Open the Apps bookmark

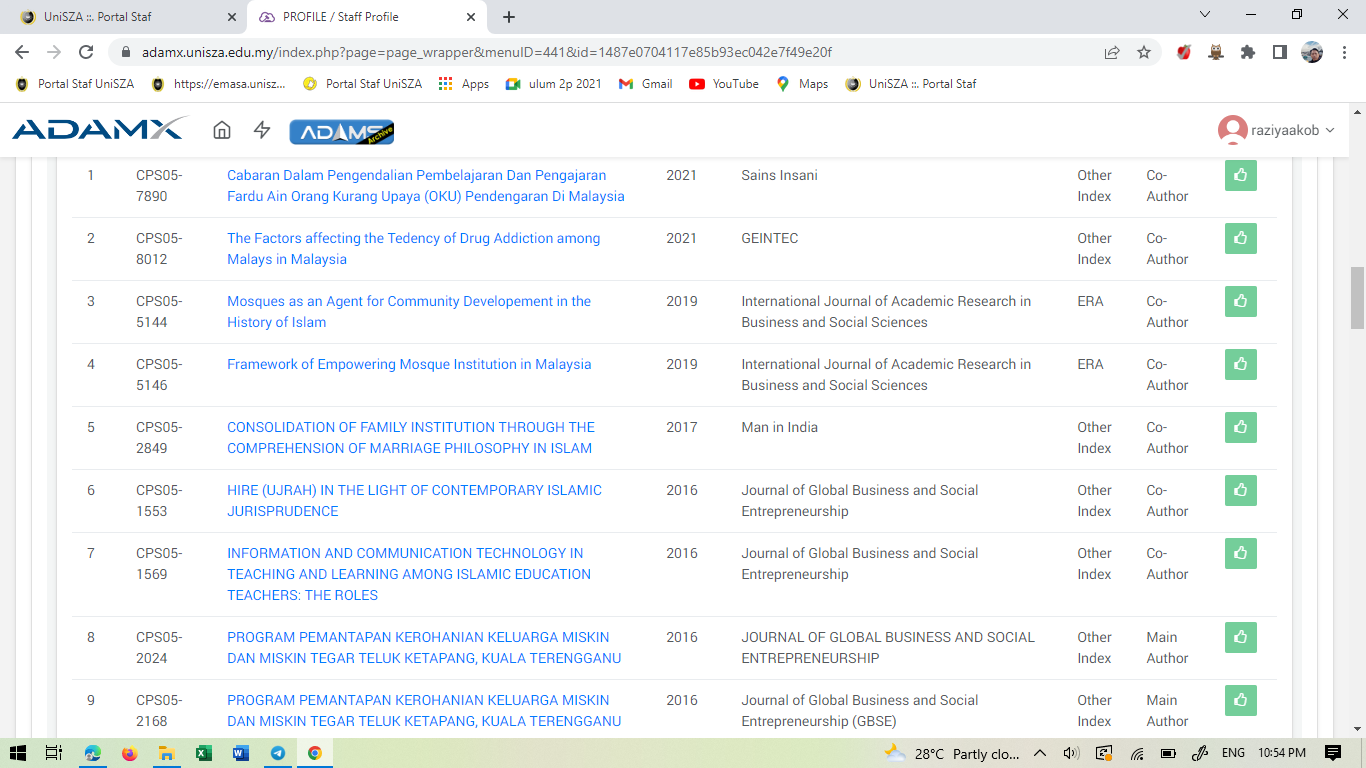[x=464, y=84]
